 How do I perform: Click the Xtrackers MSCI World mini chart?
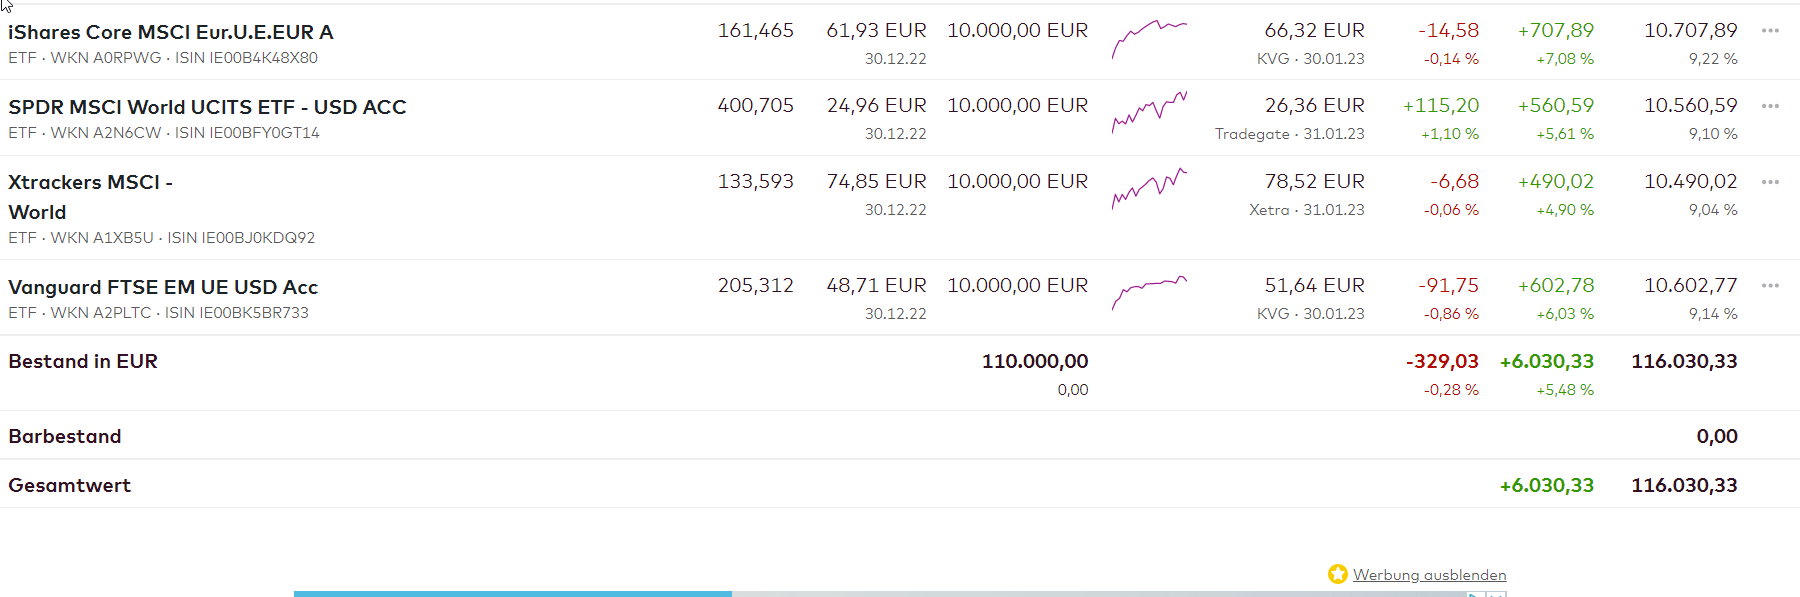1149,189
